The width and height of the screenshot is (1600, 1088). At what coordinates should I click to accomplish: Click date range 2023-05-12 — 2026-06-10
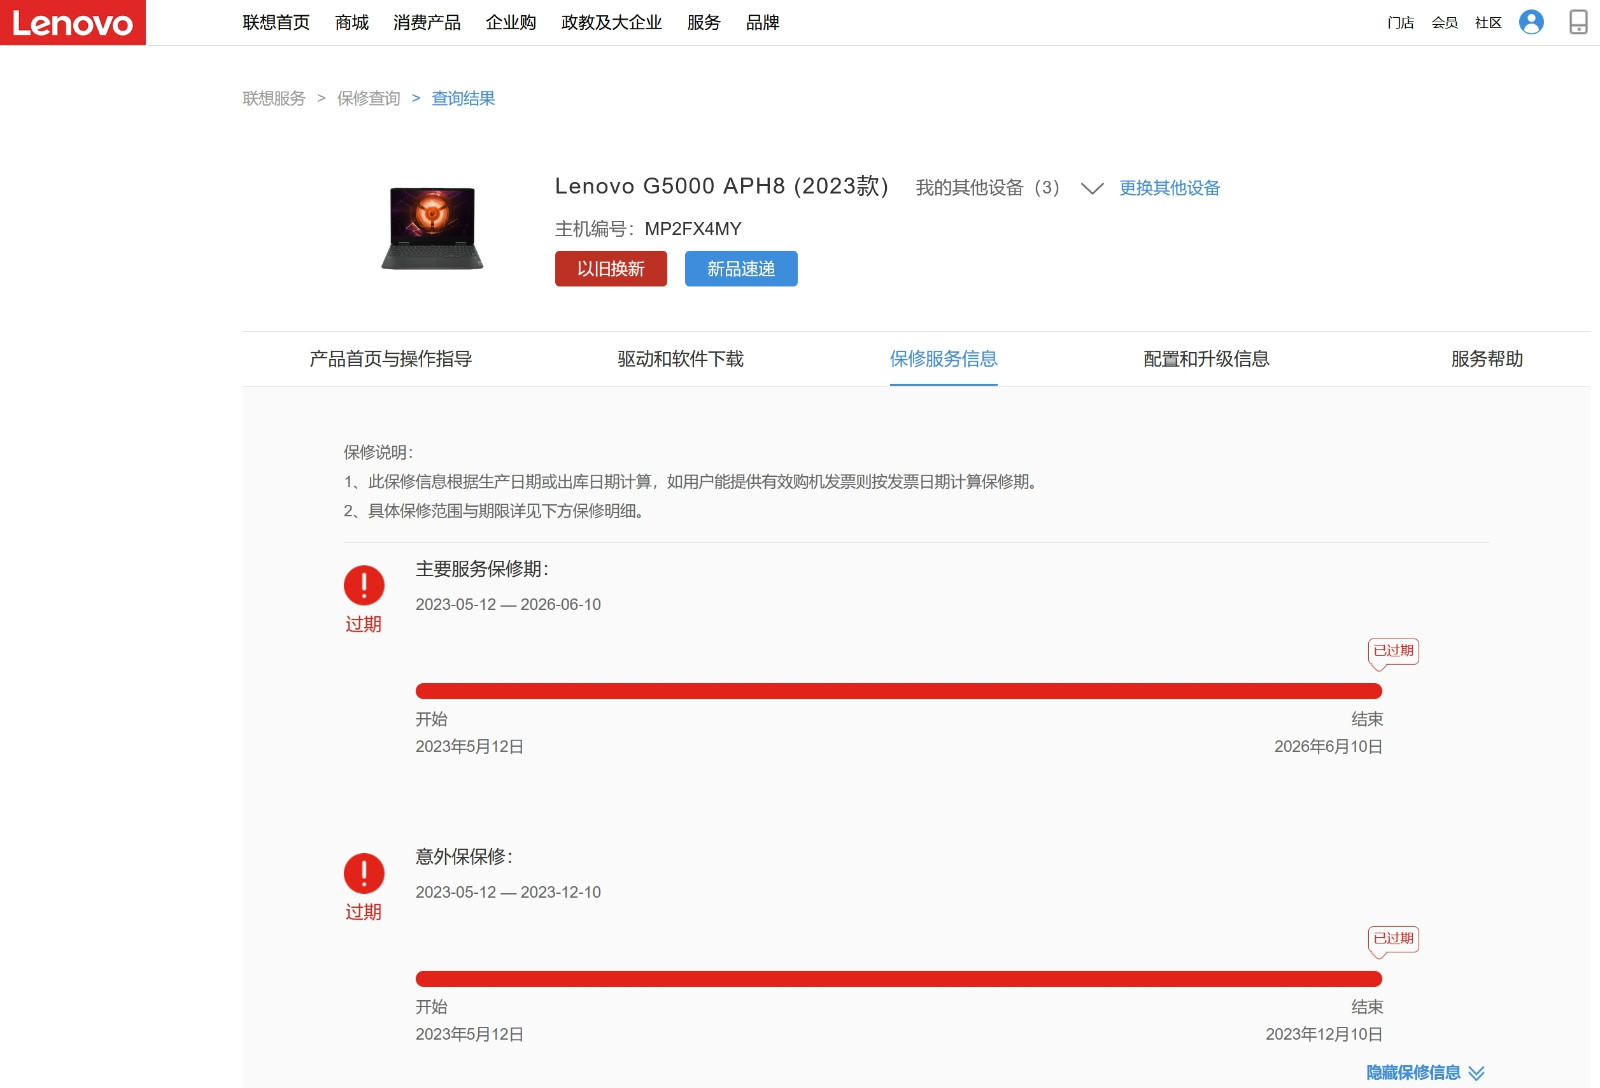coord(508,604)
